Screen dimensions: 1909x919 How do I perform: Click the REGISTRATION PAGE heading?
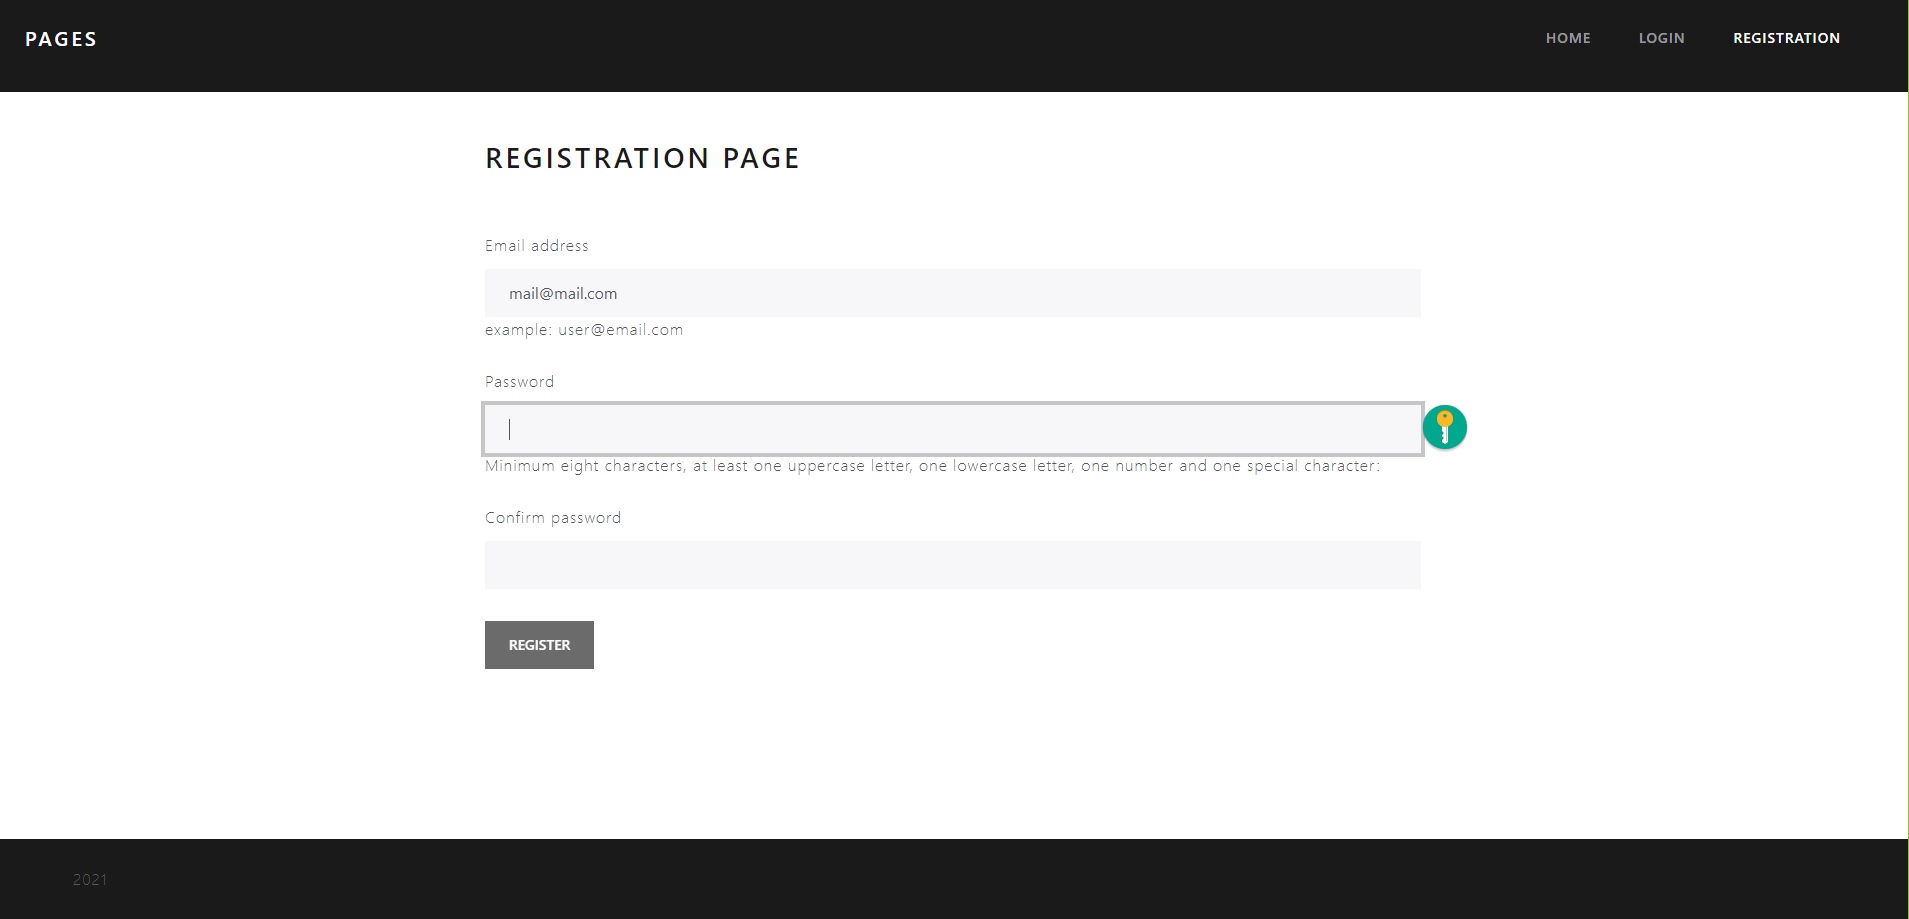tap(641, 157)
